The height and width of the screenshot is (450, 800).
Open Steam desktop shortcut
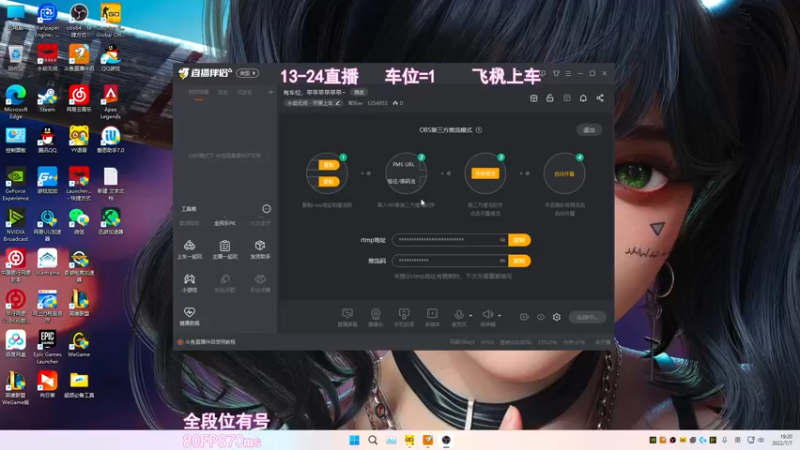tap(47, 100)
